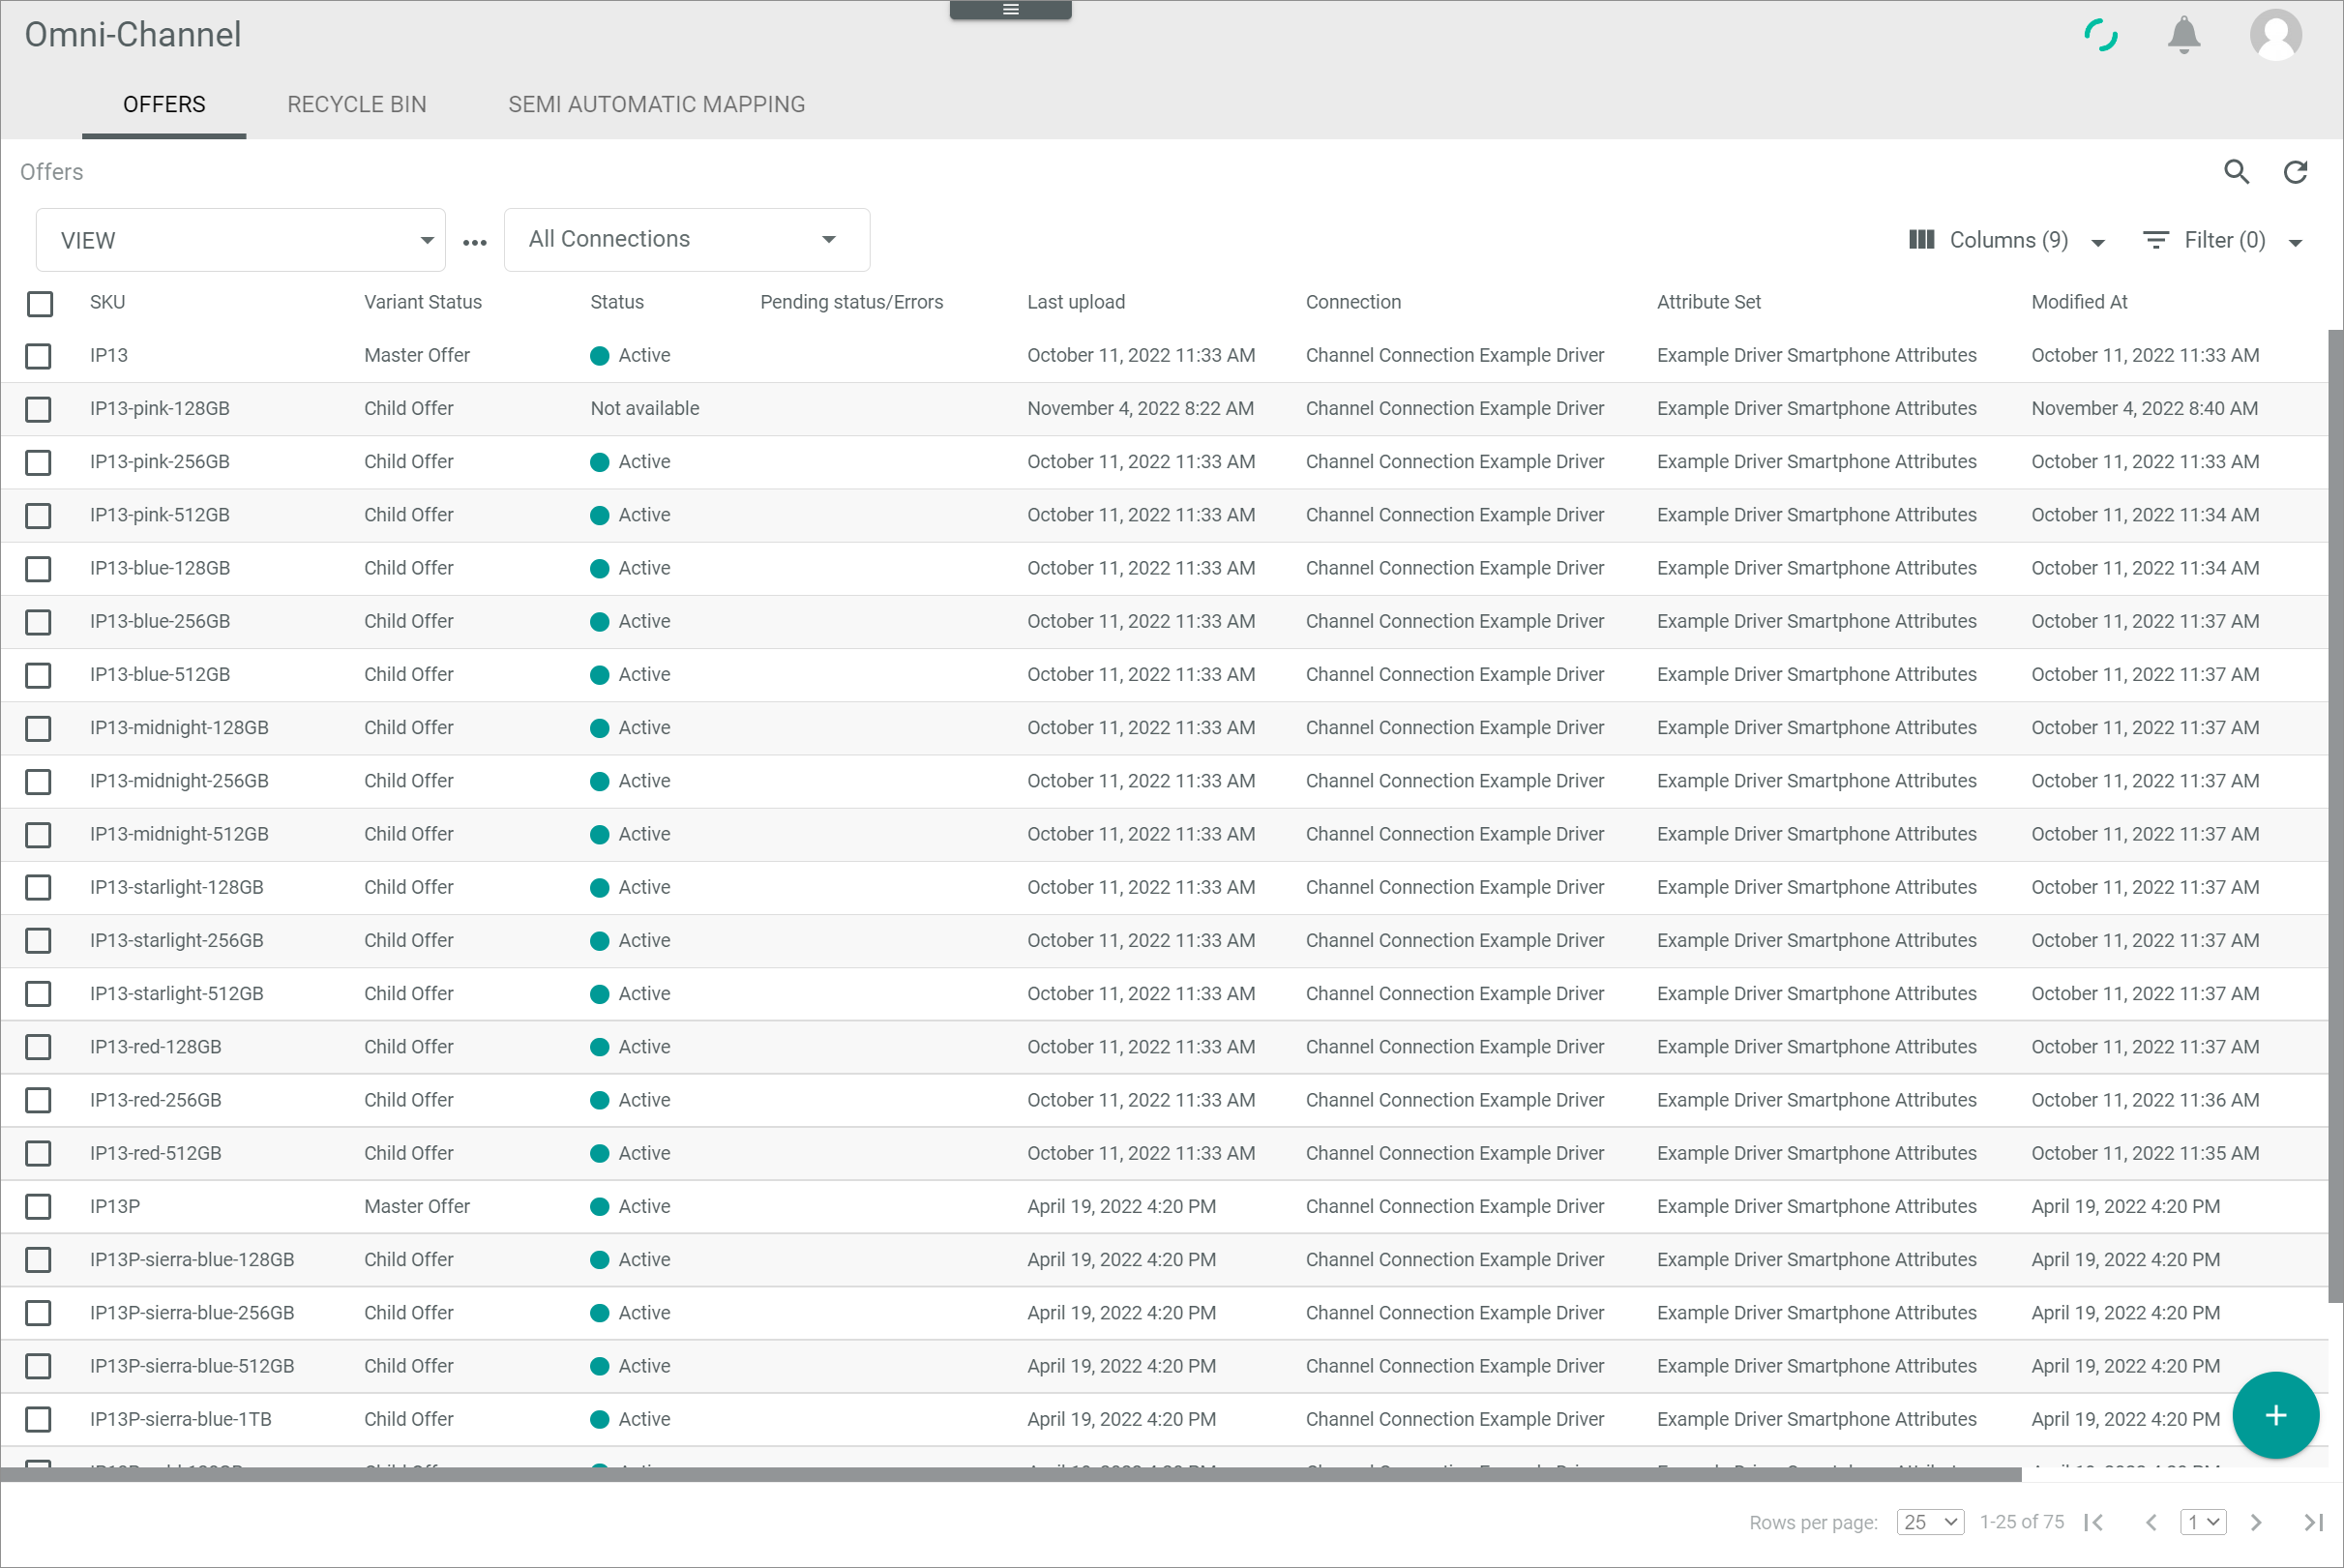Go to the previous page
Screen dimensions: 2344x1568
[2150, 1522]
